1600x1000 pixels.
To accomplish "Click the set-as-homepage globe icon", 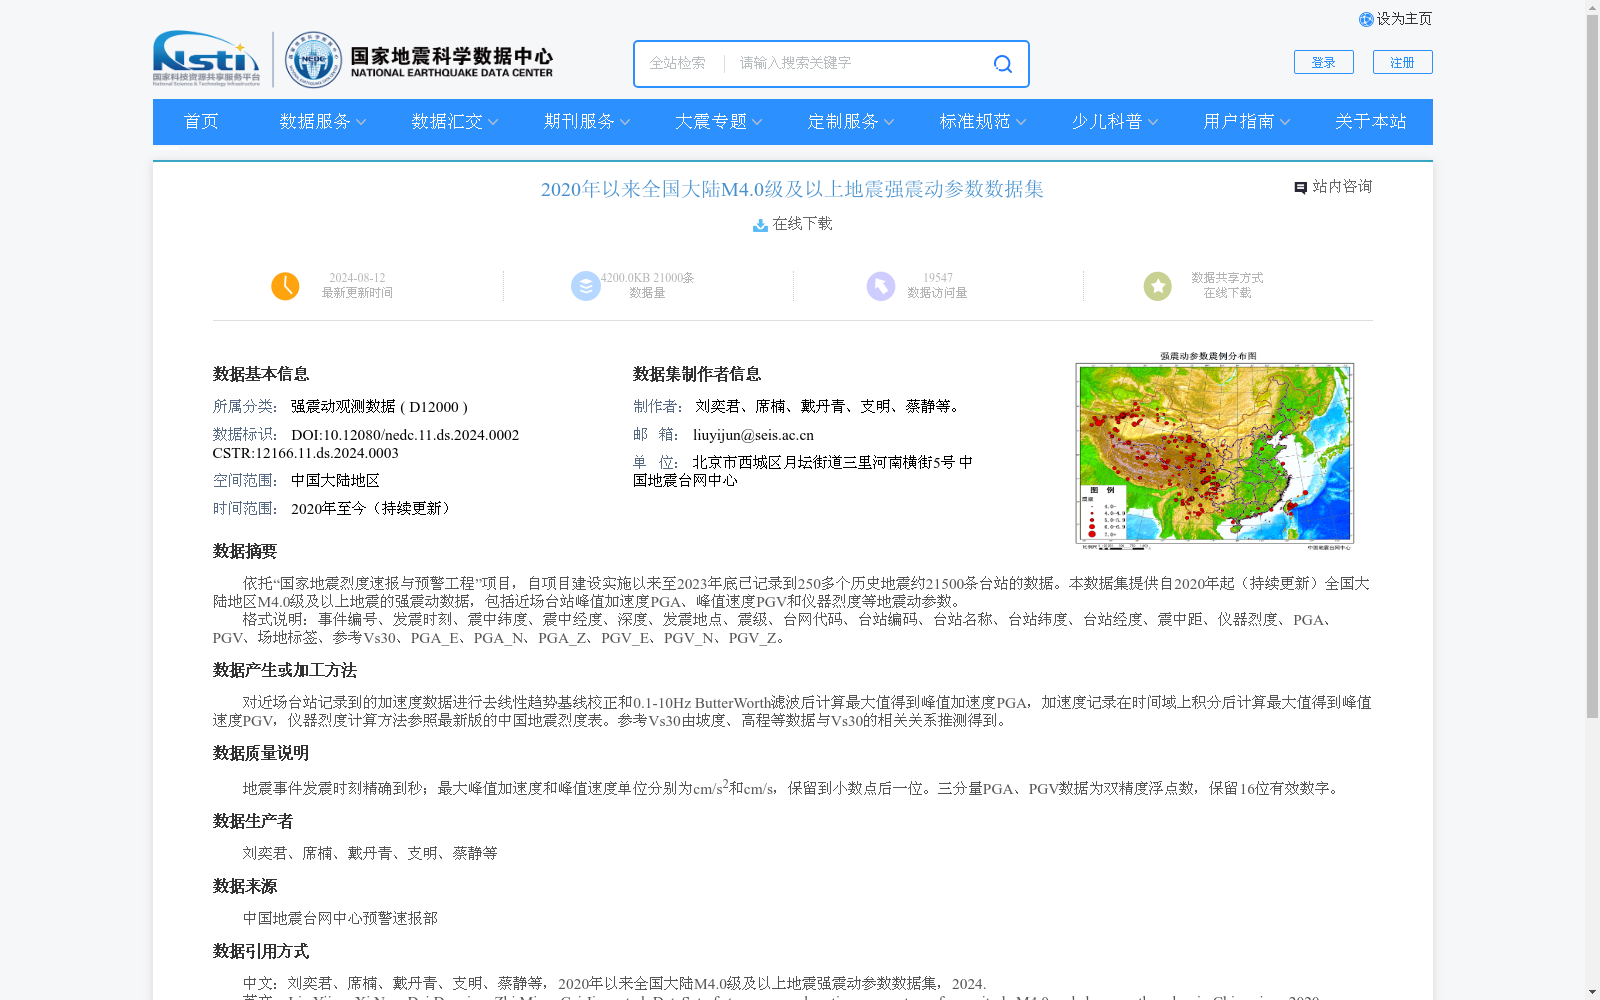I will coord(1366,20).
